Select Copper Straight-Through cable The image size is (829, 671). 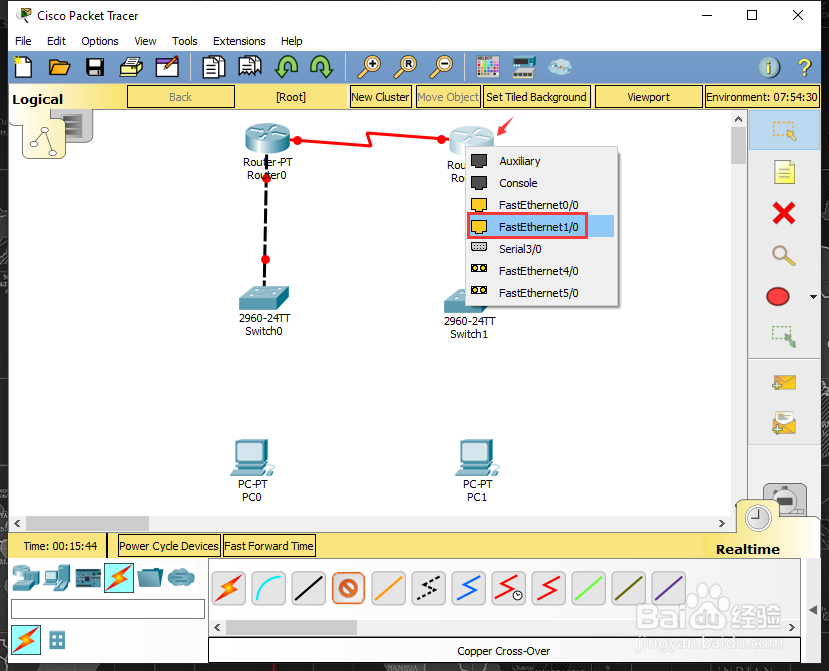click(309, 588)
